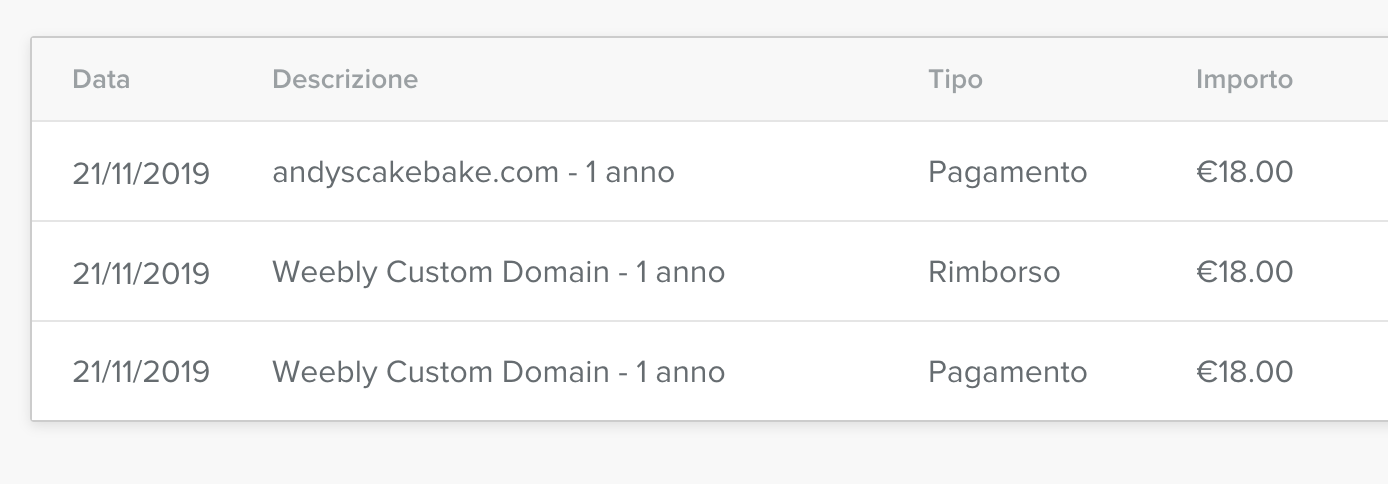The height and width of the screenshot is (484, 1388).
Task: Select the last row's Weebly Custom Domain description
Action: pyautogui.click(x=498, y=372)
